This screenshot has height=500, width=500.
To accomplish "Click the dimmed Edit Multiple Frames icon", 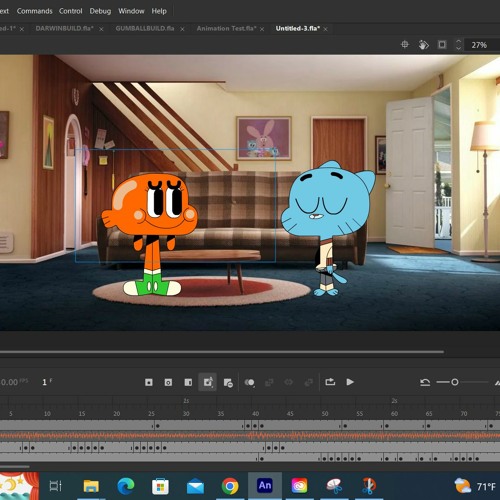I will coord(269,382).
